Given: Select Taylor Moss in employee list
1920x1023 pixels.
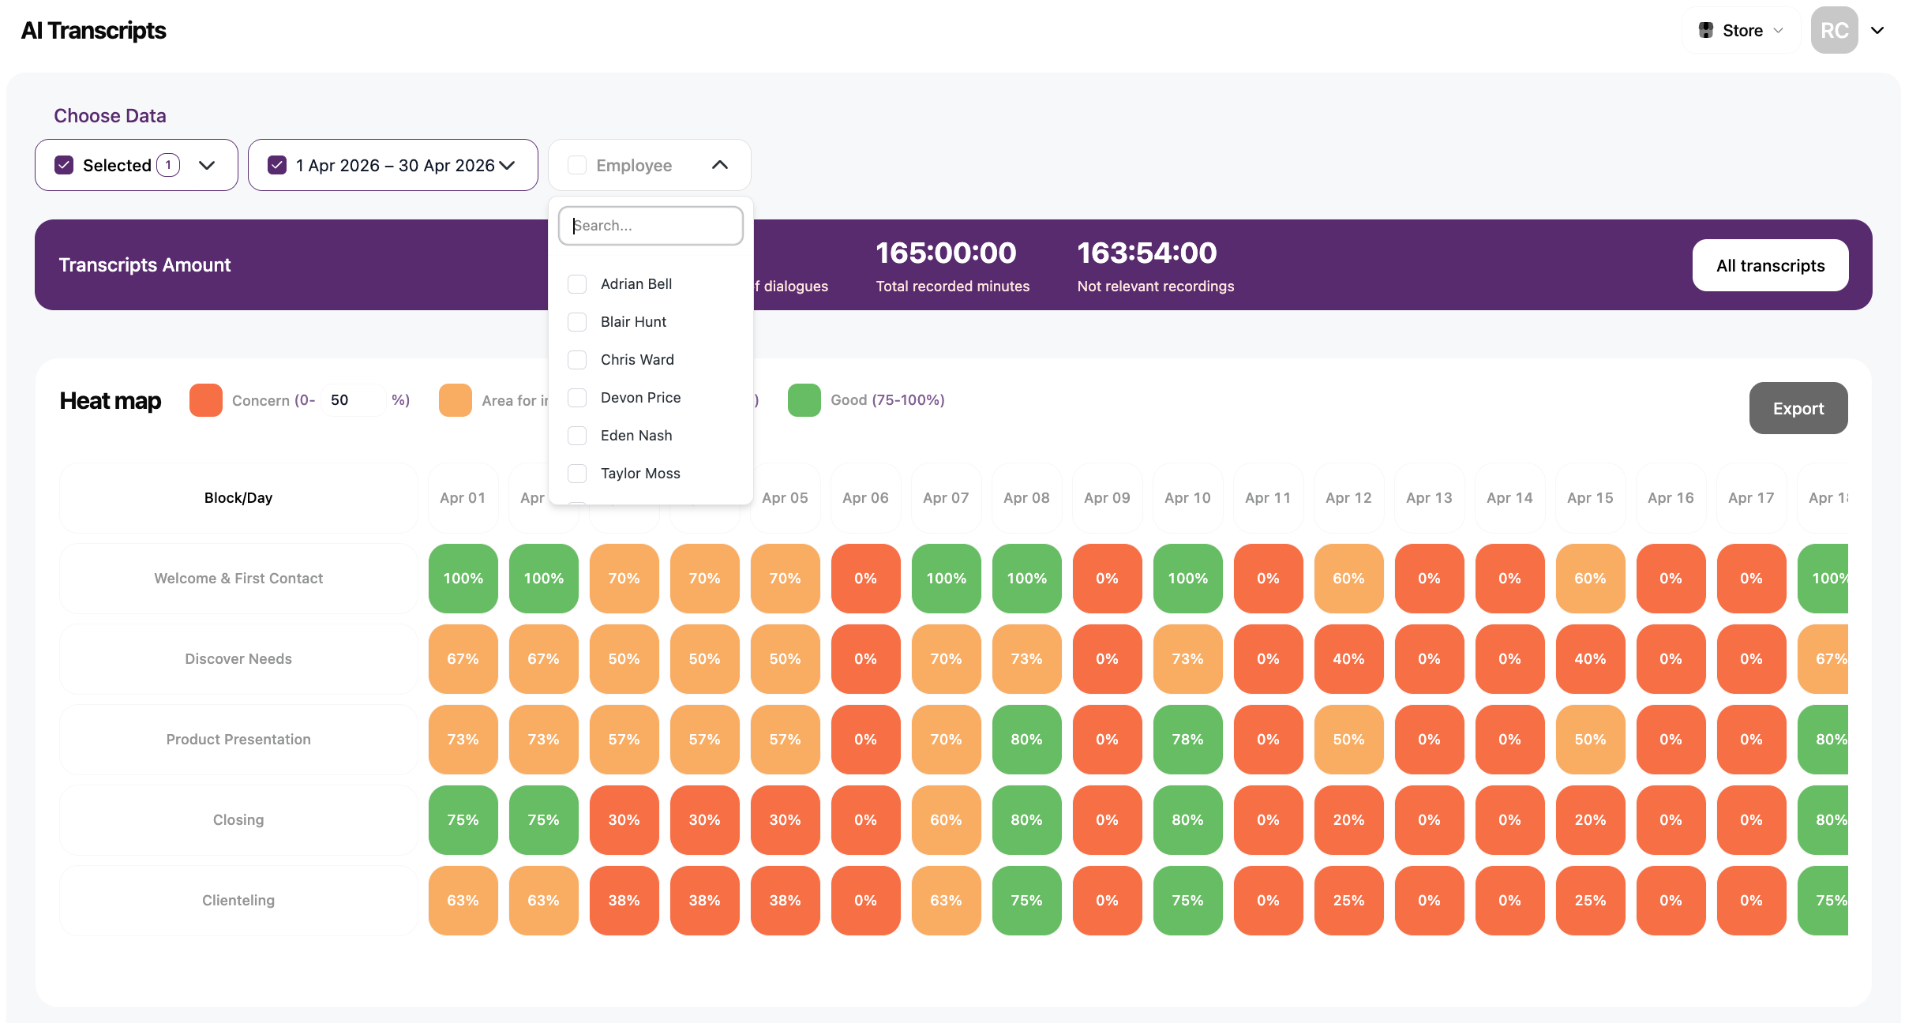Looking at the screenshot, I should [x=640, y=474].
